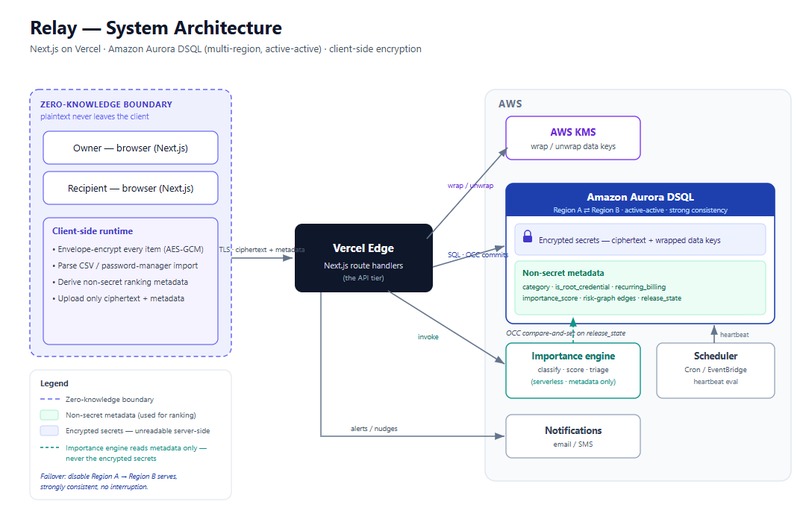
Task: Click 'heartbeat eval' text in Scheduler
Action: click(x=715, y=382)
